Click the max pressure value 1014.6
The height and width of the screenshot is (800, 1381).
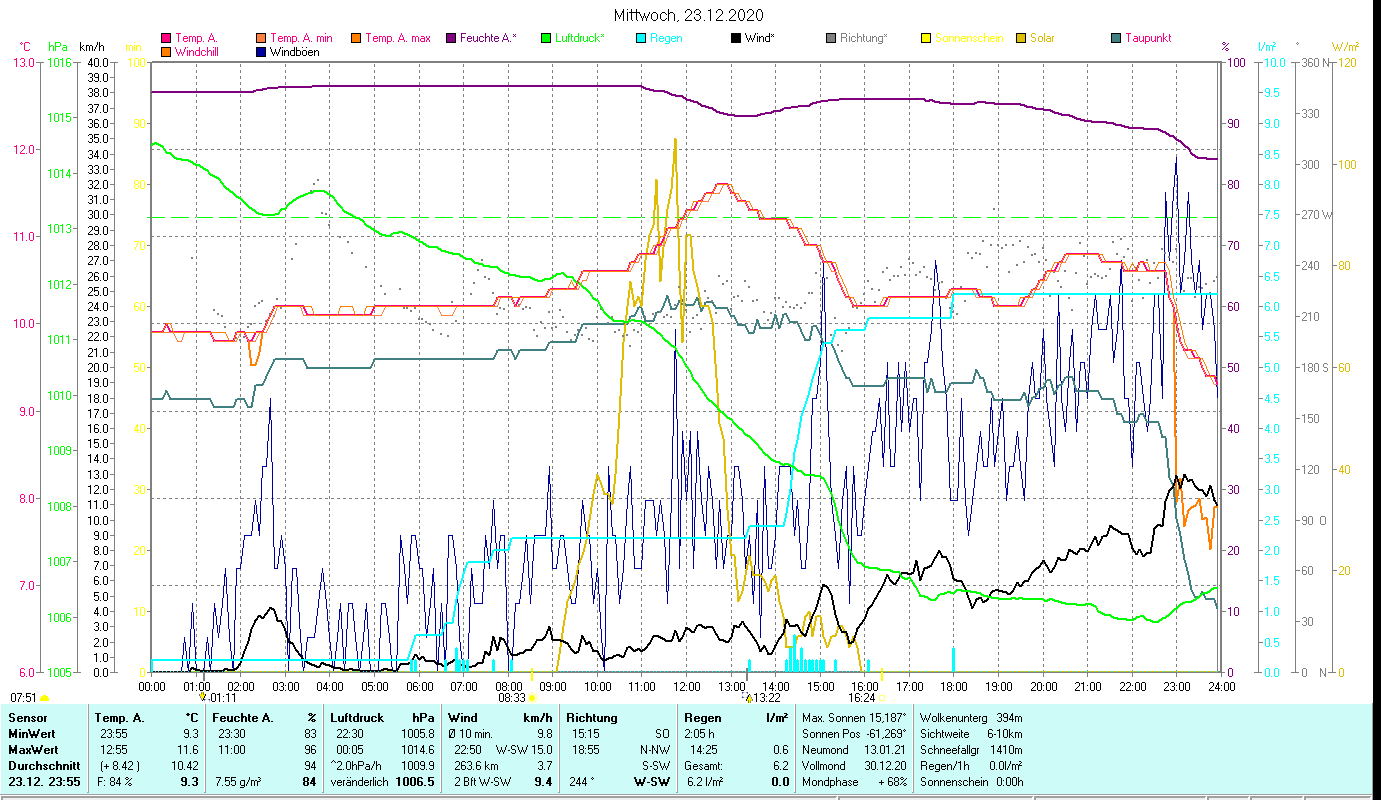tap(417, 749)
